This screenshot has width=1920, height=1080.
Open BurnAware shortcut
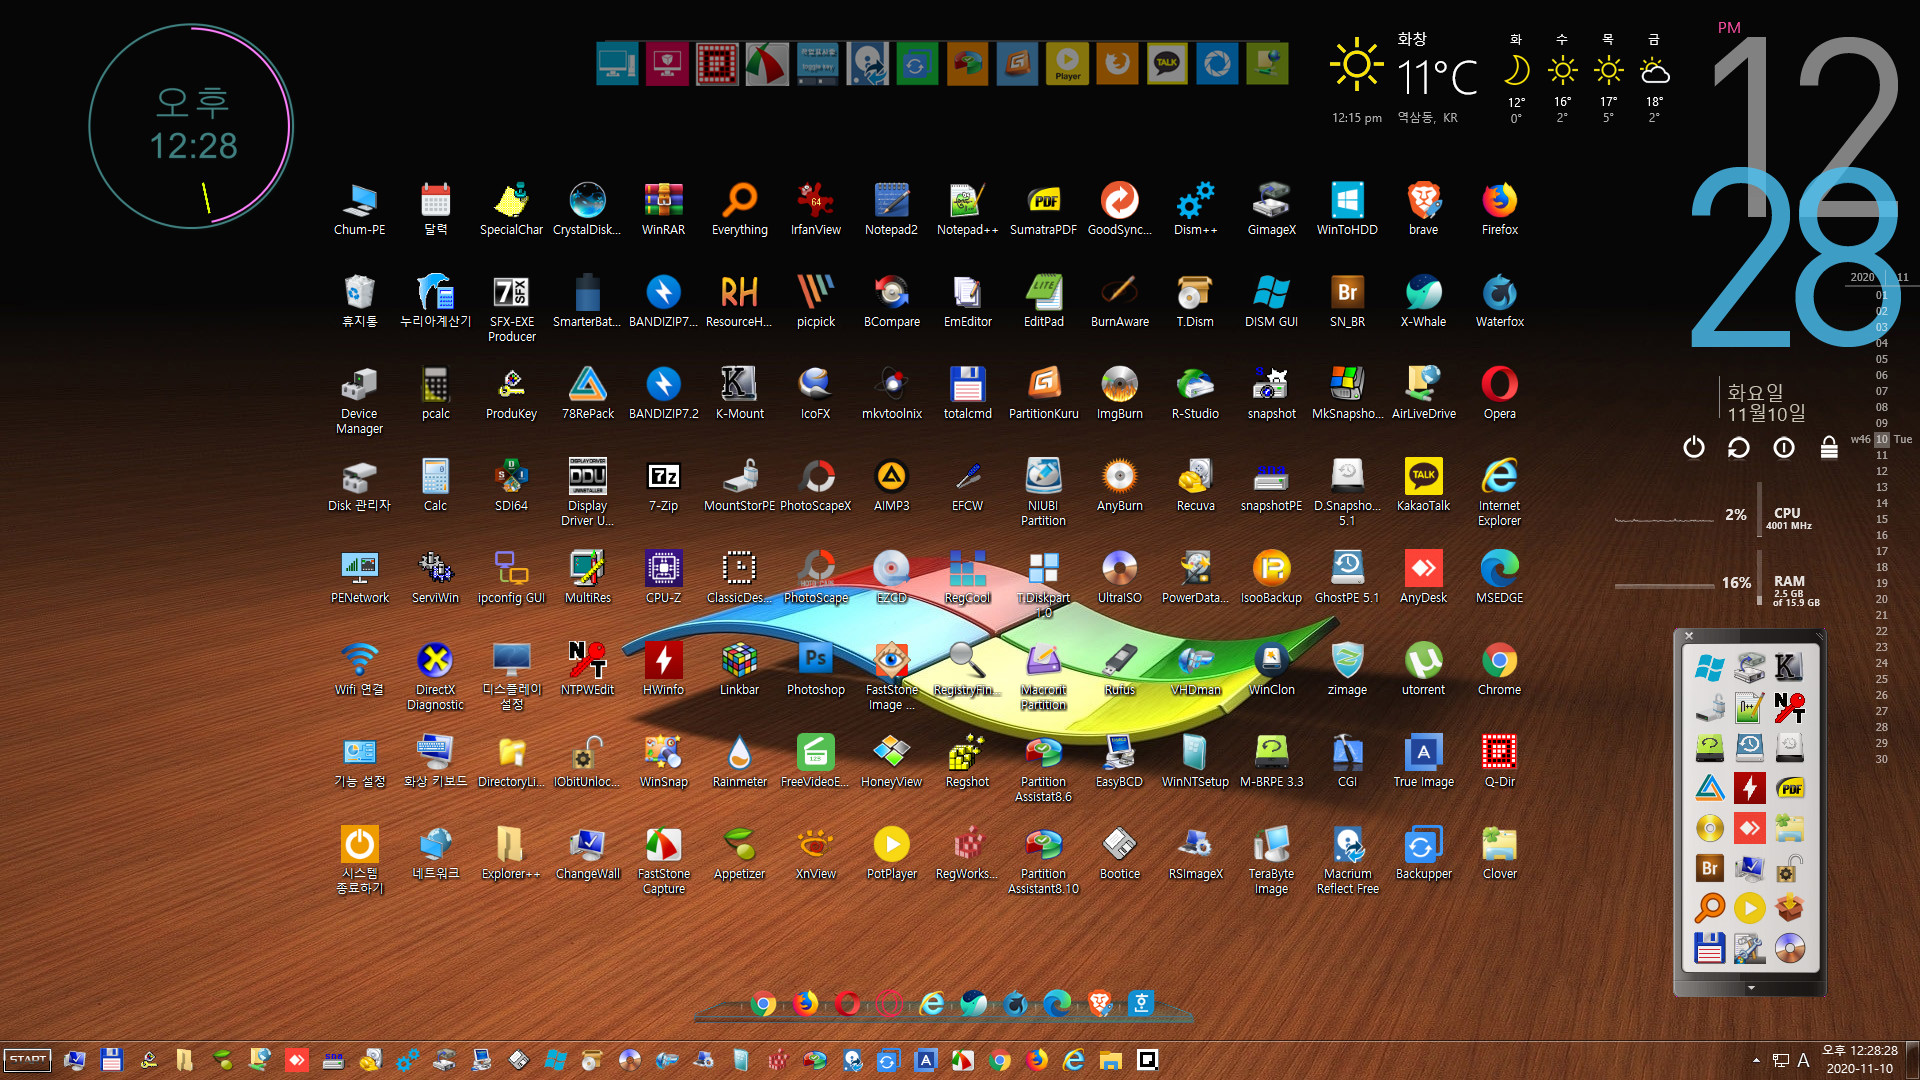1119,301
